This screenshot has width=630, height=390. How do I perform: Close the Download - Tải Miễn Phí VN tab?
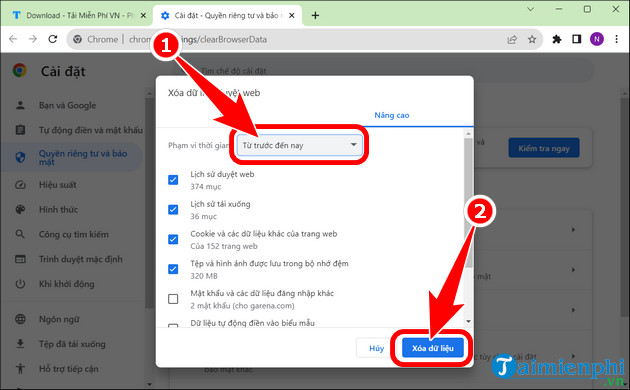[x=143, y=15]
